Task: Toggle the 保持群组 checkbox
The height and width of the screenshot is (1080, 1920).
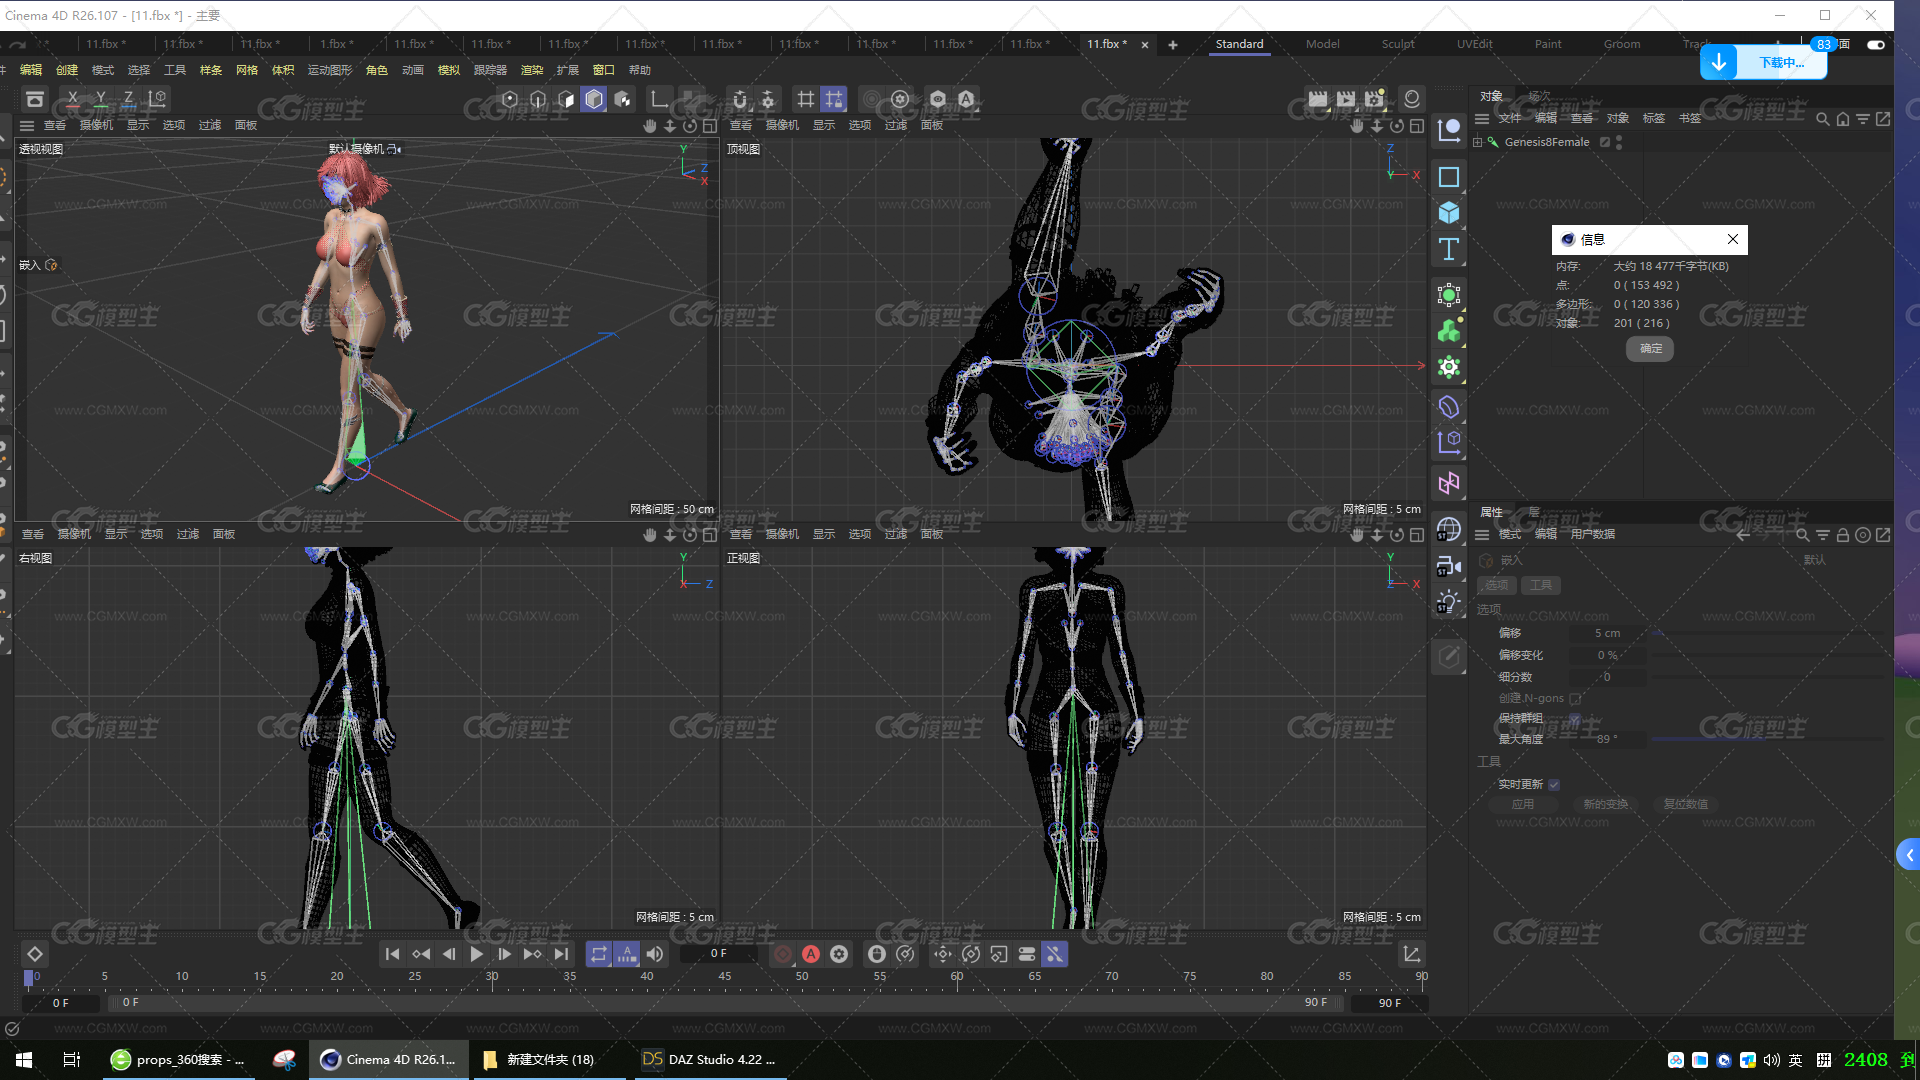Action: click(x=1575, y=719)
